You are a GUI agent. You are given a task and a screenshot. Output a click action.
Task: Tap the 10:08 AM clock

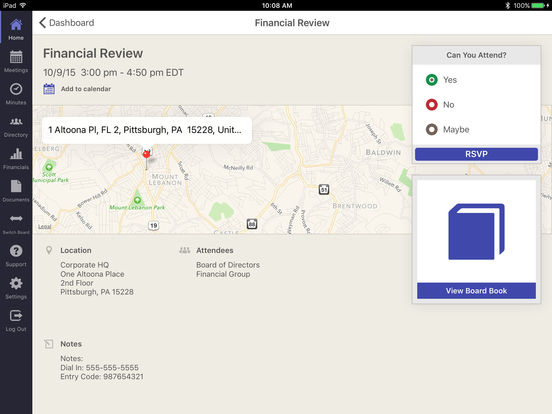277,5
